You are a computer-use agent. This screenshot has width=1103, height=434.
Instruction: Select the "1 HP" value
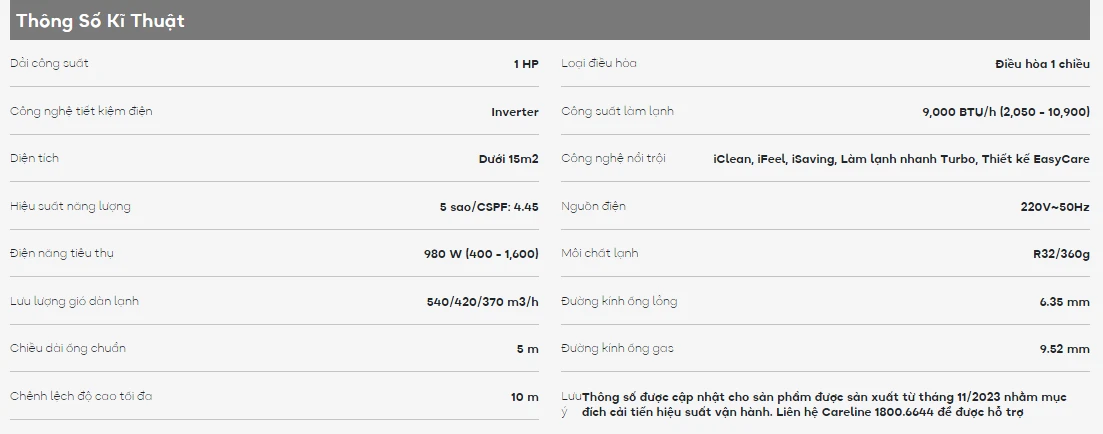(x=526, y=64)
